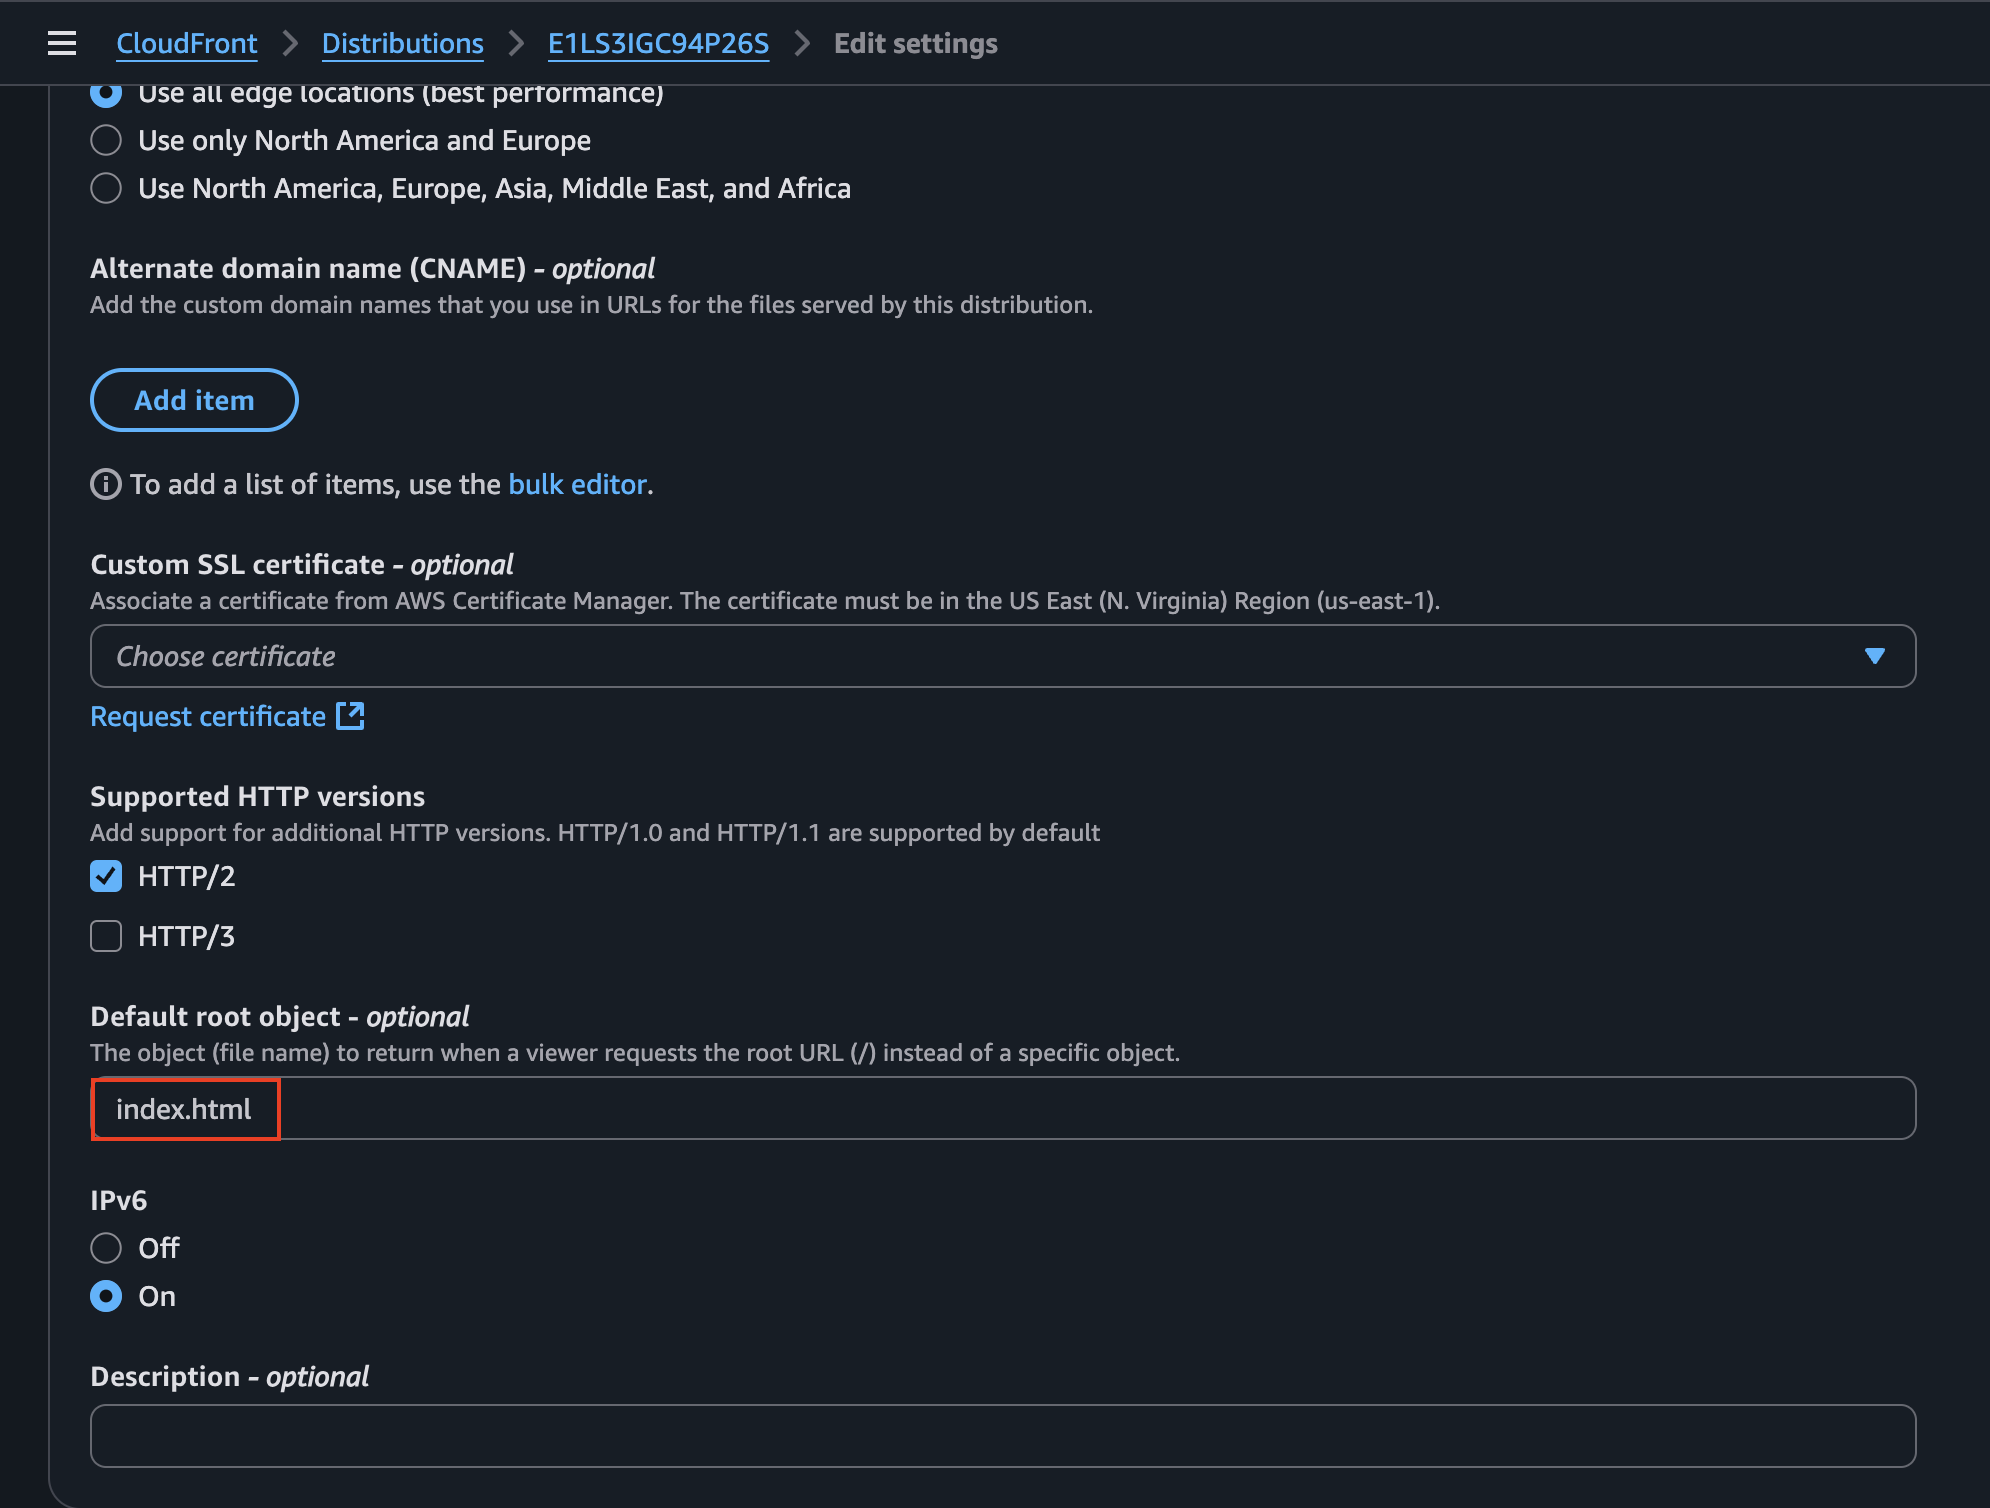Click the info icon beside the bulk editor tip
The image size is (1990, 1508).
tap(106, 485)
